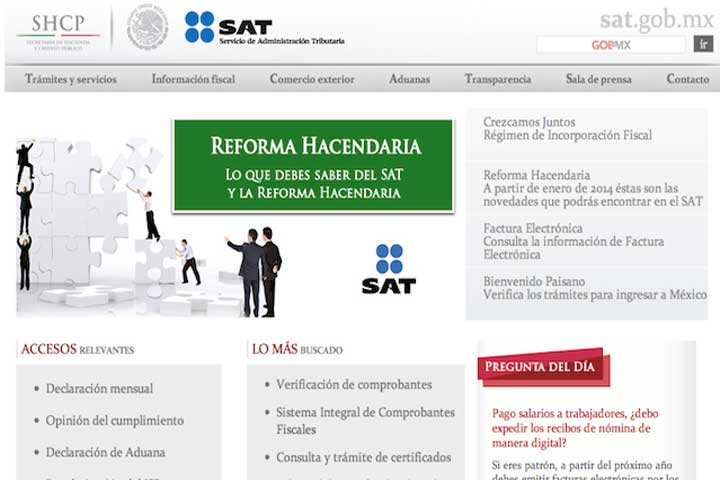
Task: Open Sala de prensa section
Action: [598, 79]
